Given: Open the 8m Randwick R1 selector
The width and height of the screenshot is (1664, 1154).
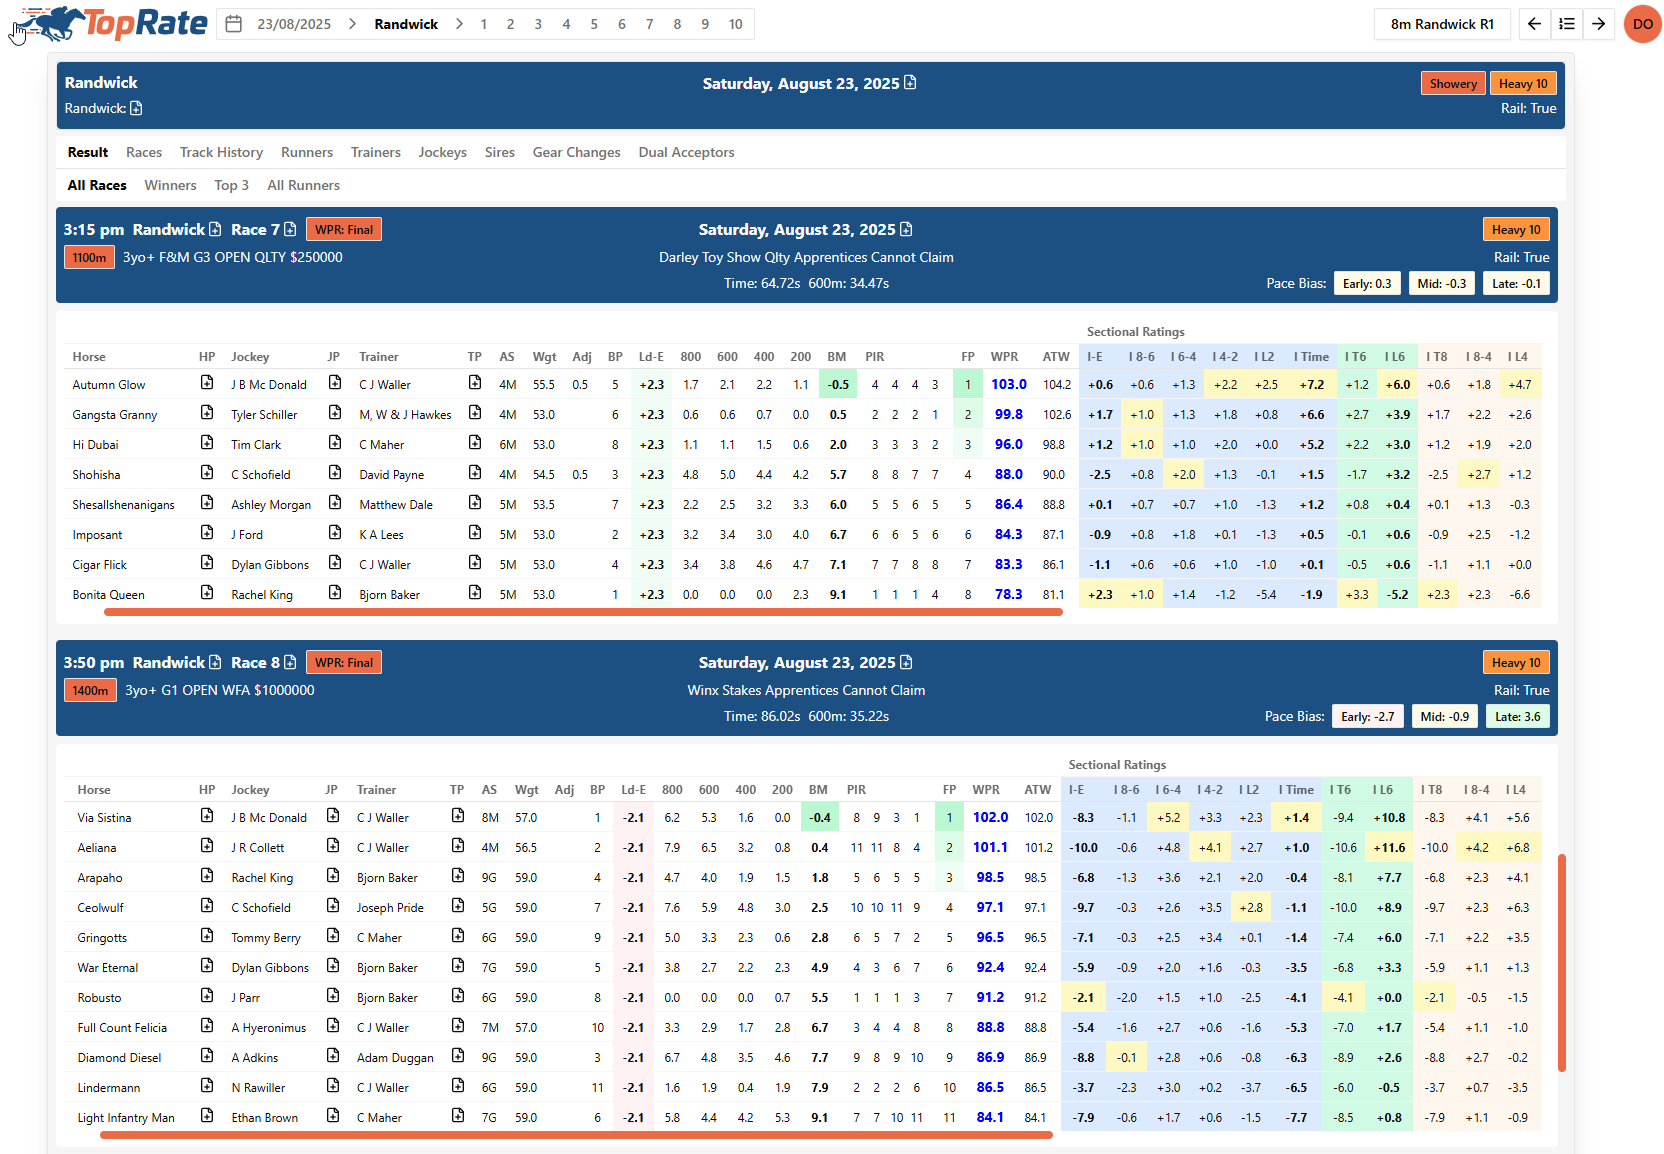Looking at the screenshot, I should pyautogui.click(x=1442, y=24).
